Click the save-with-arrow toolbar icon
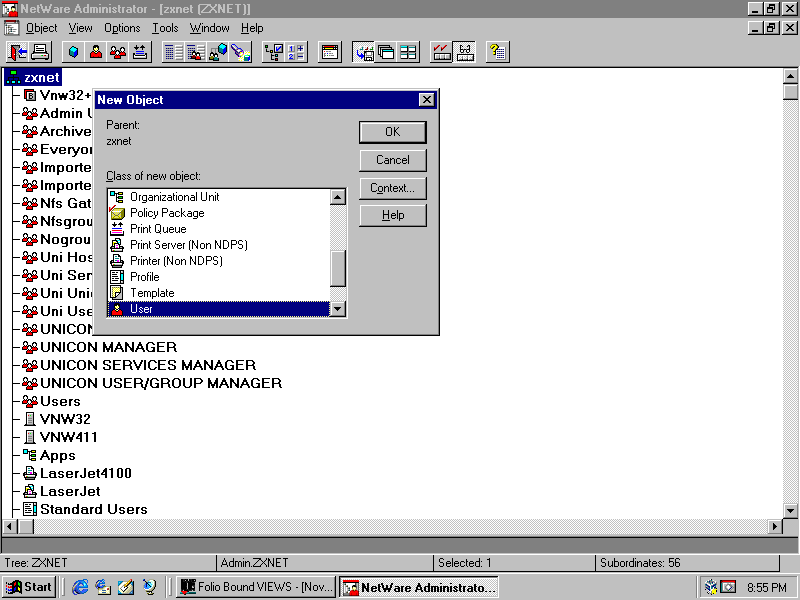Viewport: 800px width, 600px height. tap(363, 52)
